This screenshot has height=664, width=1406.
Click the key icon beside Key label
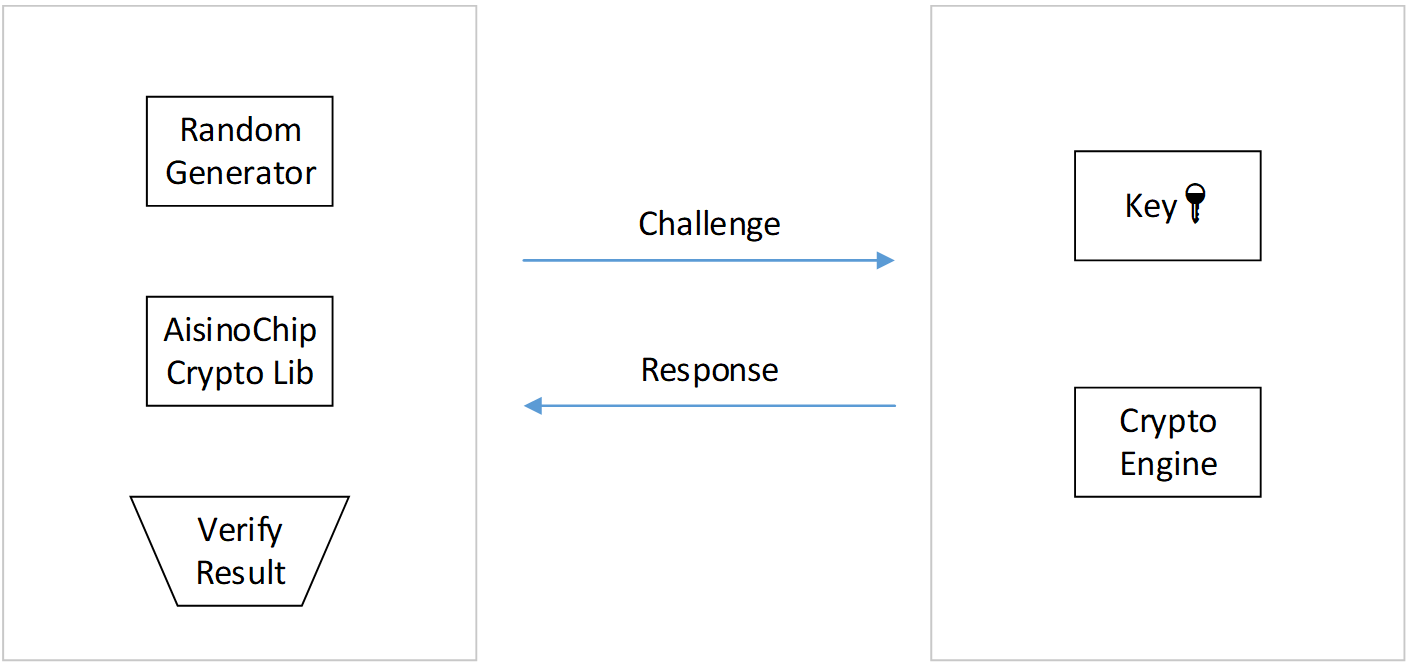point(1194,204)
